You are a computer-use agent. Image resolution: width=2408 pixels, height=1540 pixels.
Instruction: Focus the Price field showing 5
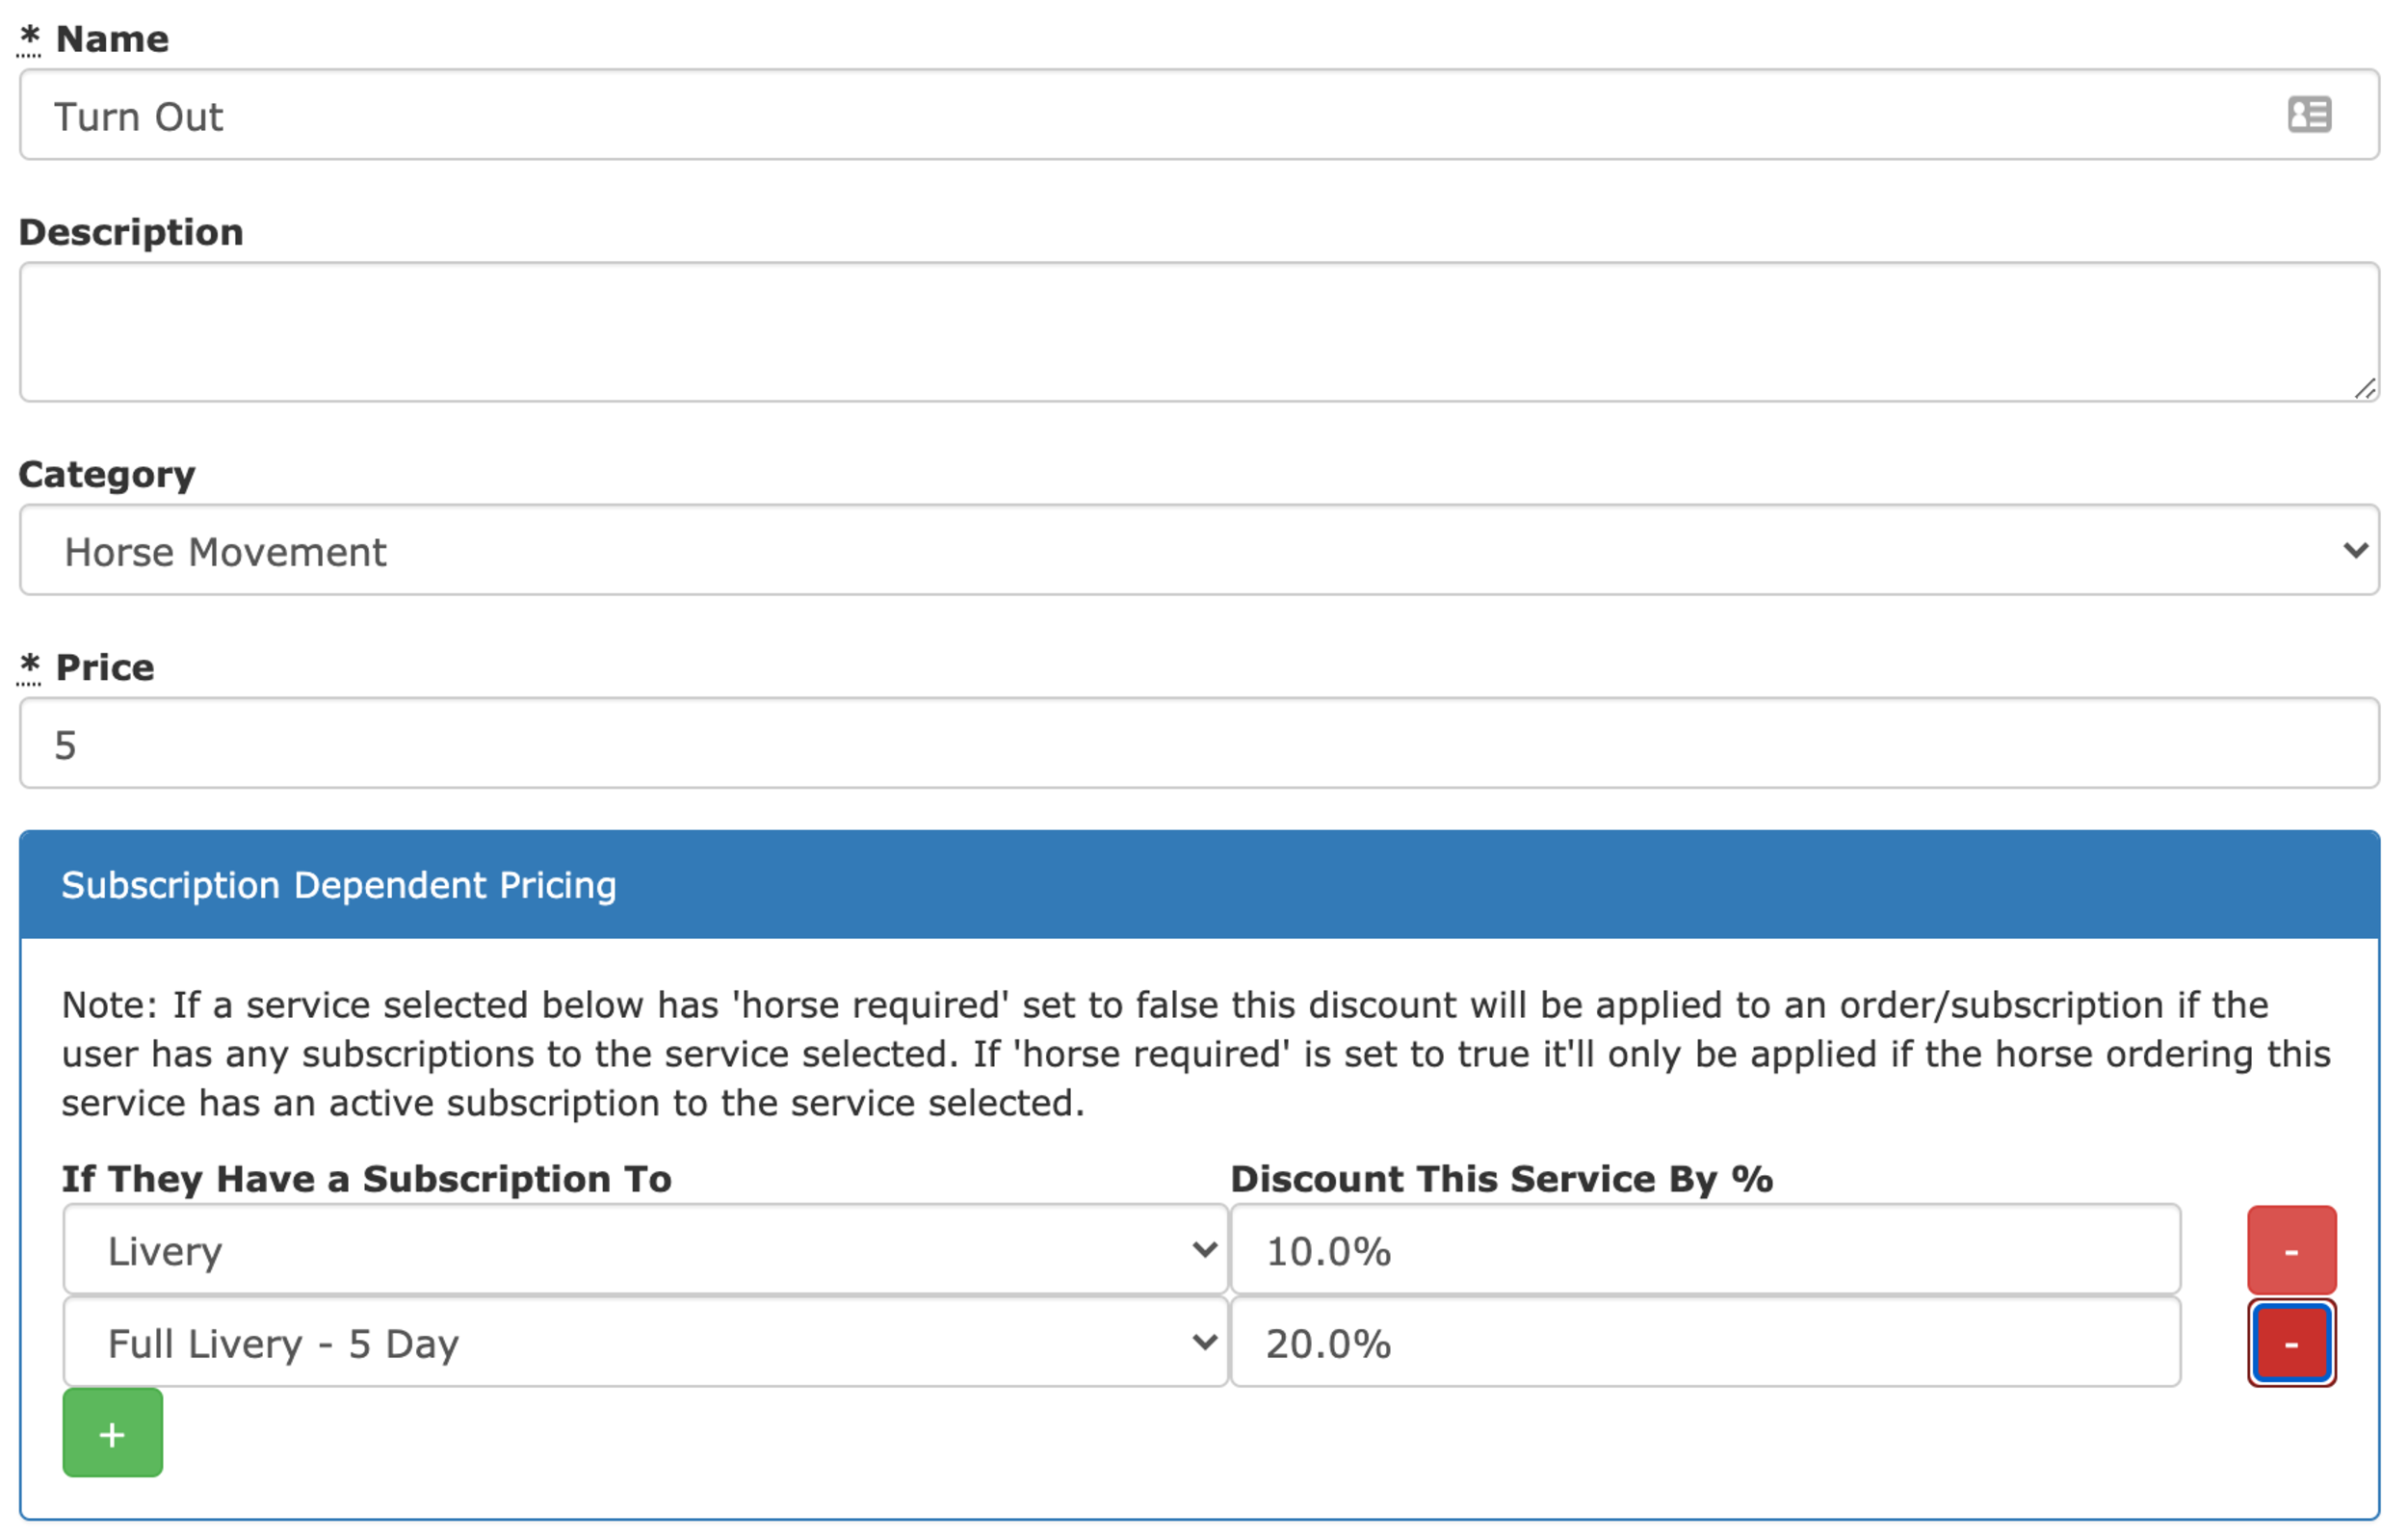point(1199,743)
